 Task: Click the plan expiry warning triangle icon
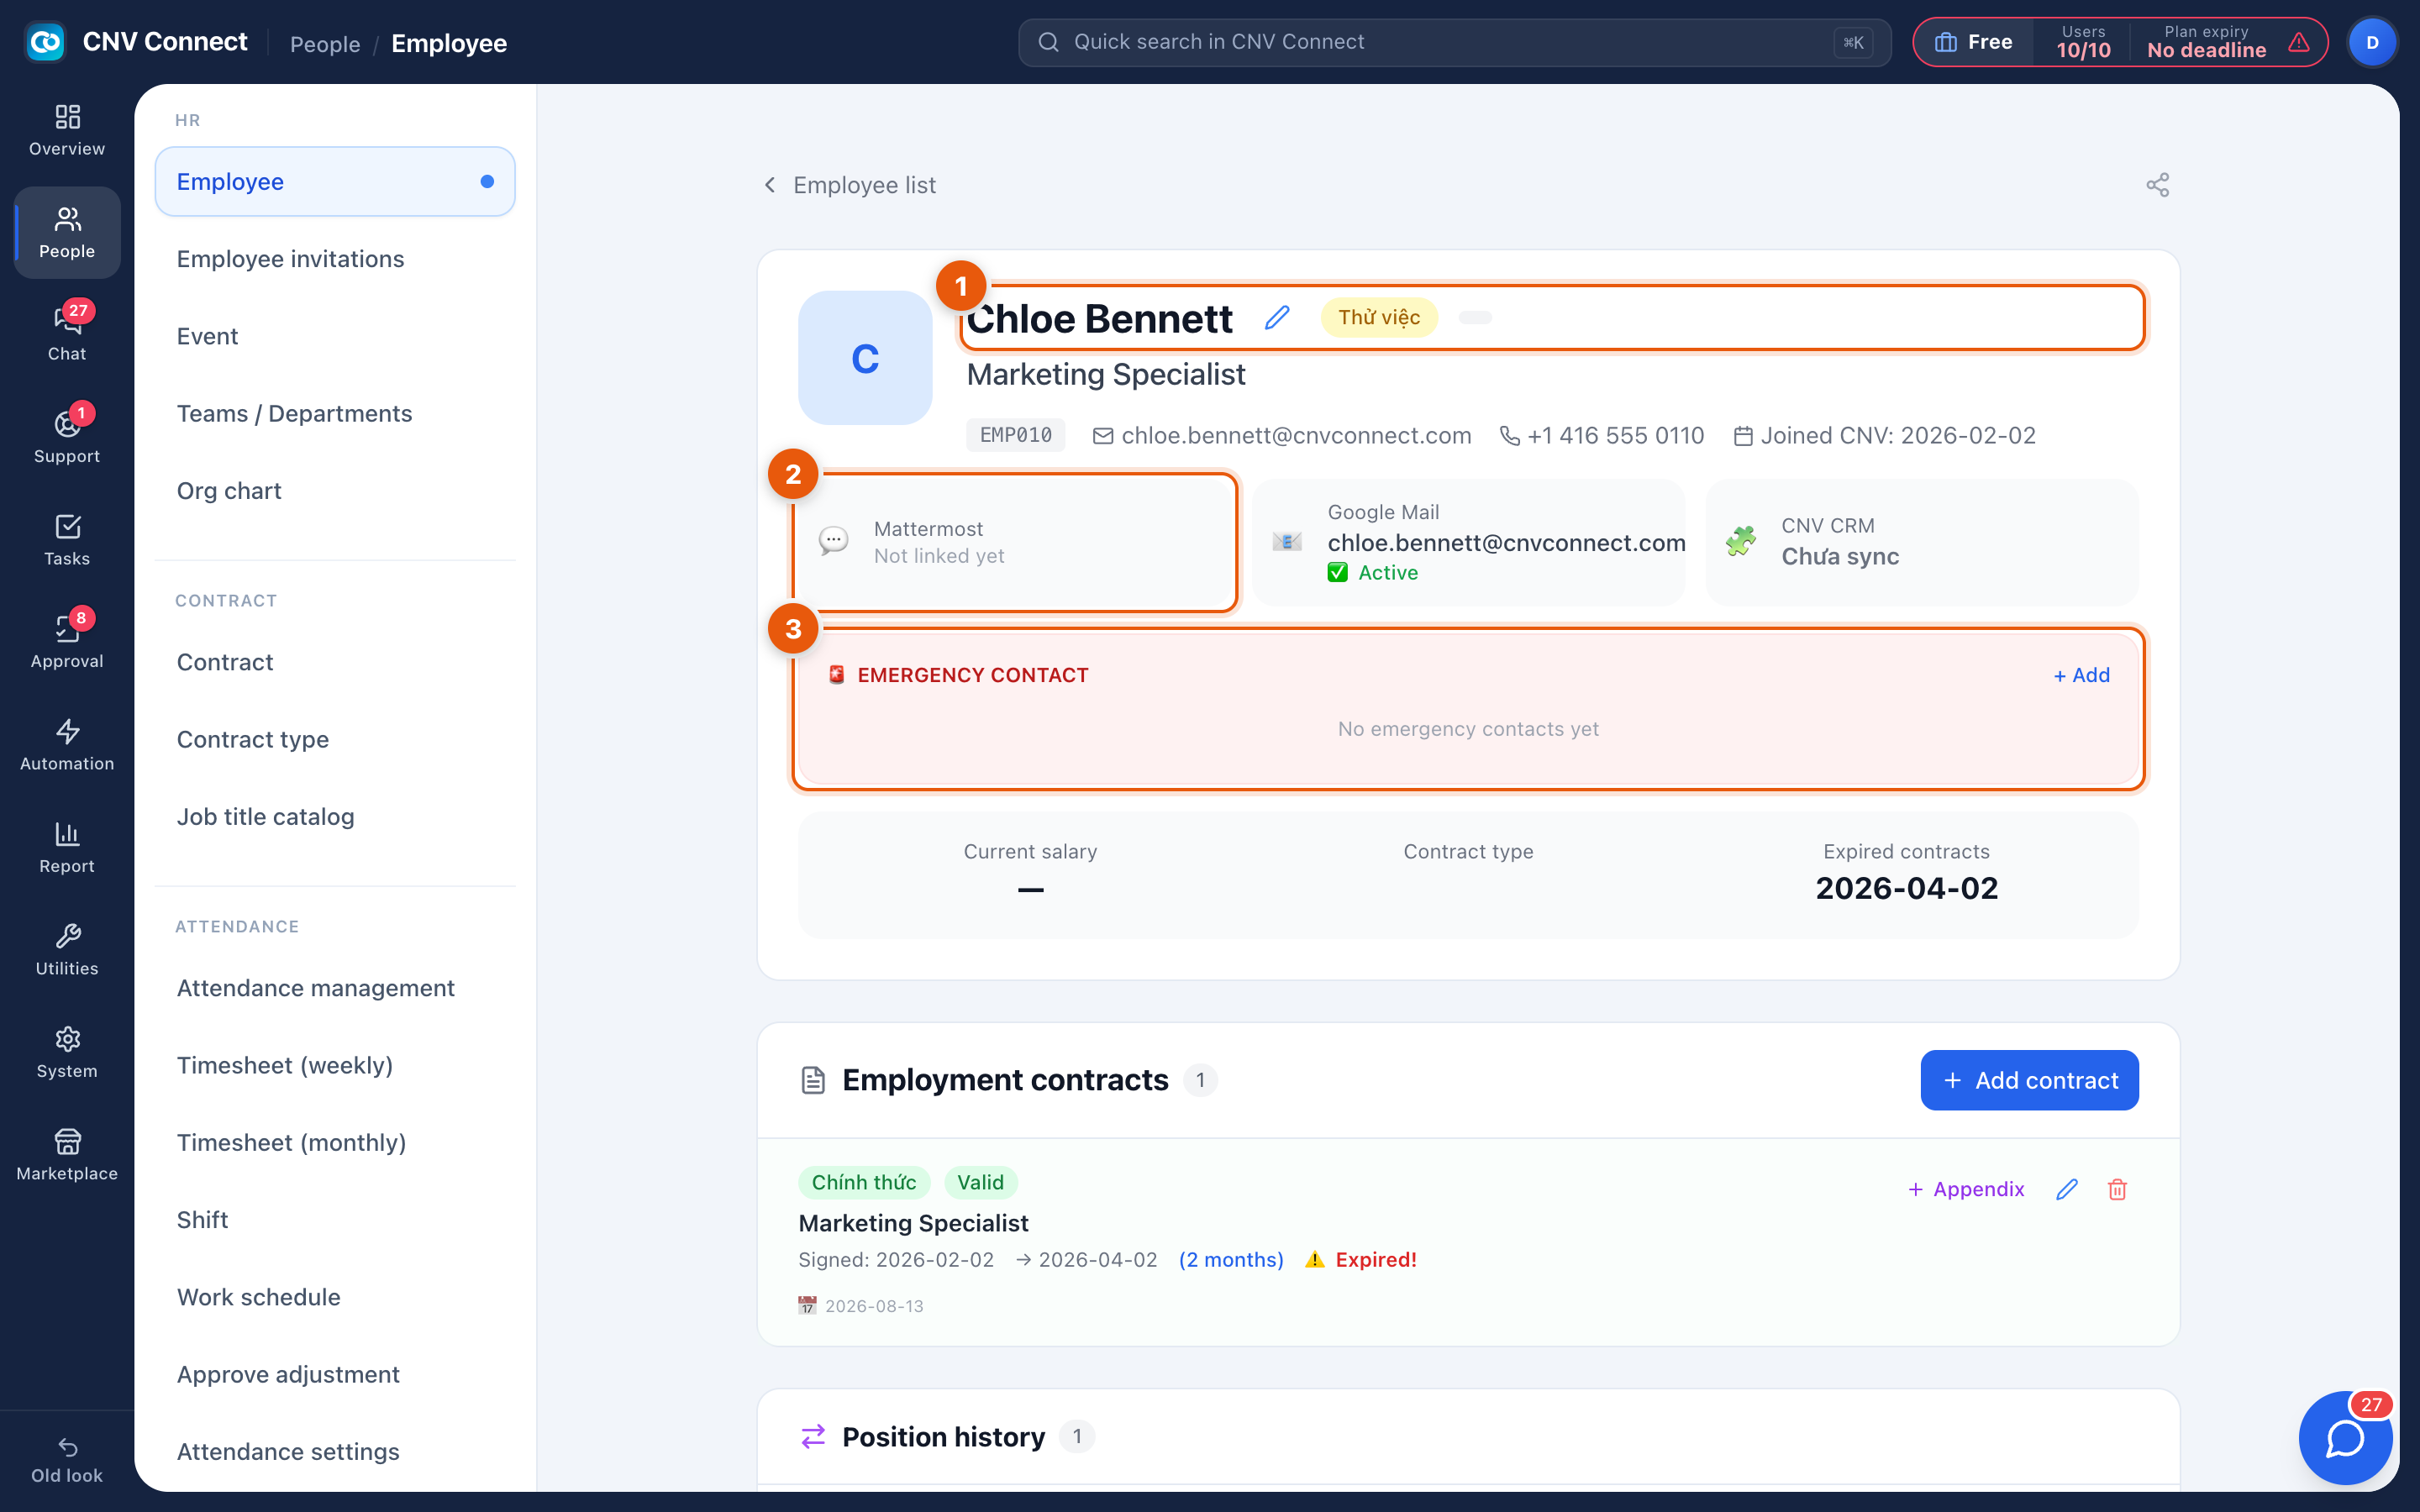(2299, 42)
